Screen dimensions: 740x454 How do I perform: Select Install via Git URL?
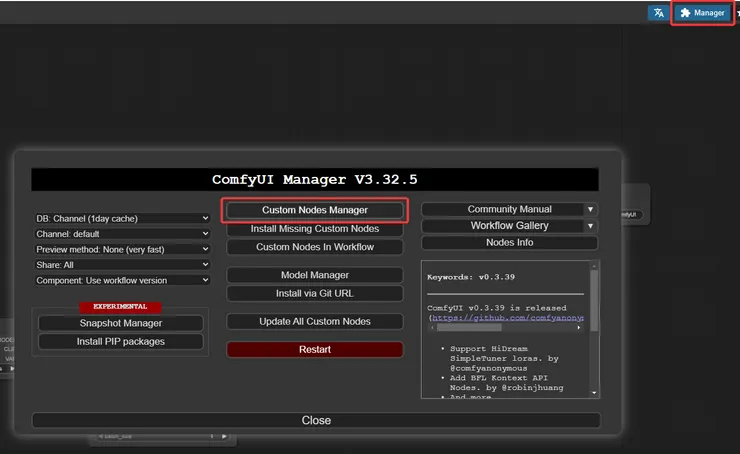315,294
